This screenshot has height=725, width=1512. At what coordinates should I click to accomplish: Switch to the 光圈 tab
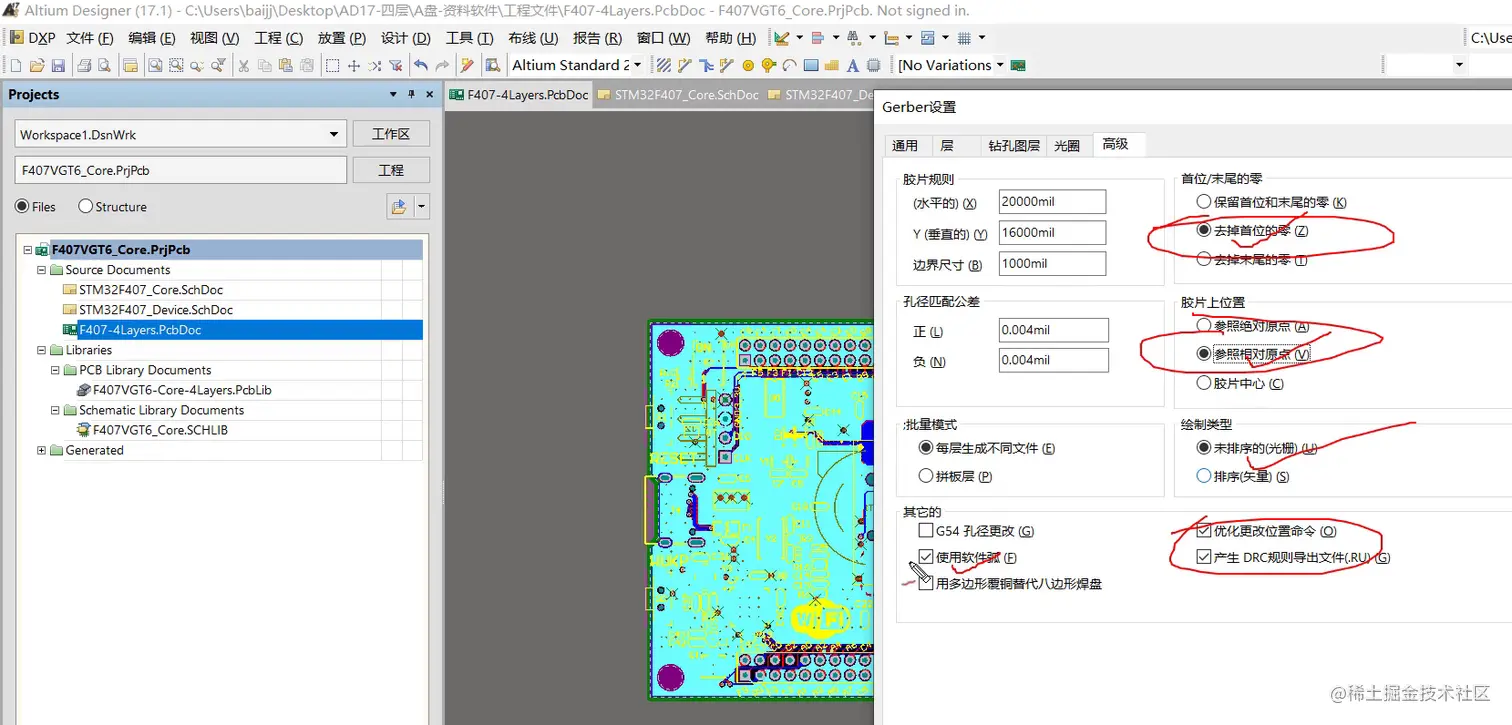tap(1067, 145)
